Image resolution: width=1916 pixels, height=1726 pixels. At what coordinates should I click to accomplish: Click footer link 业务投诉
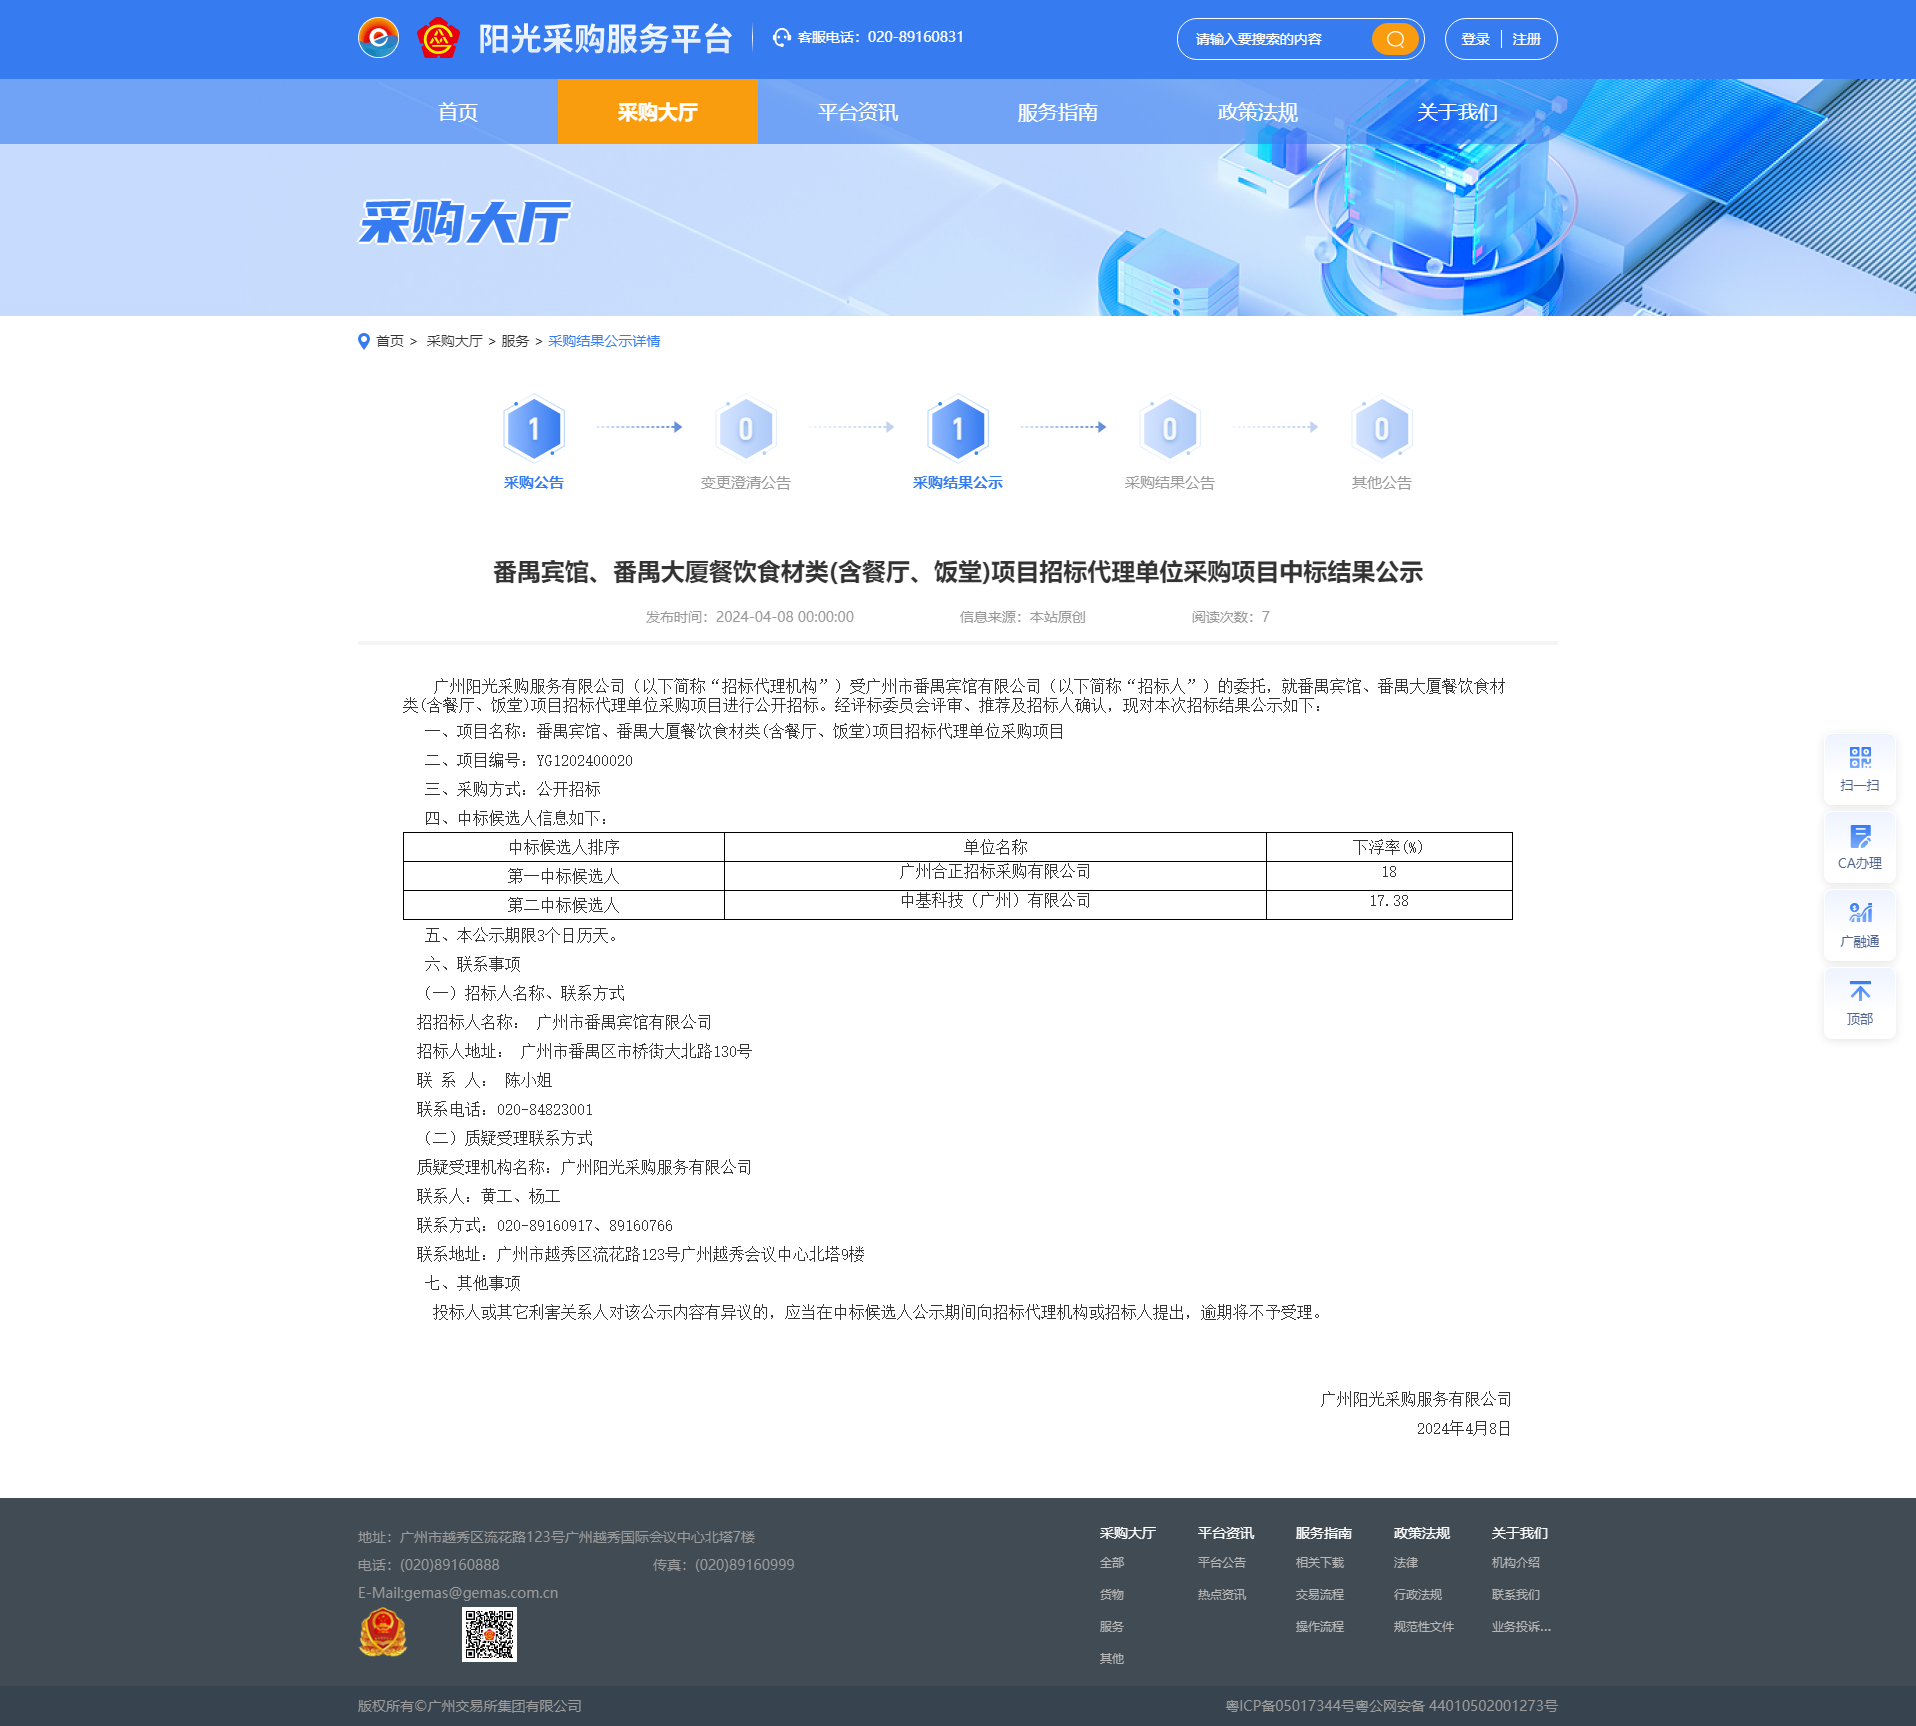pos(1521,1627)
